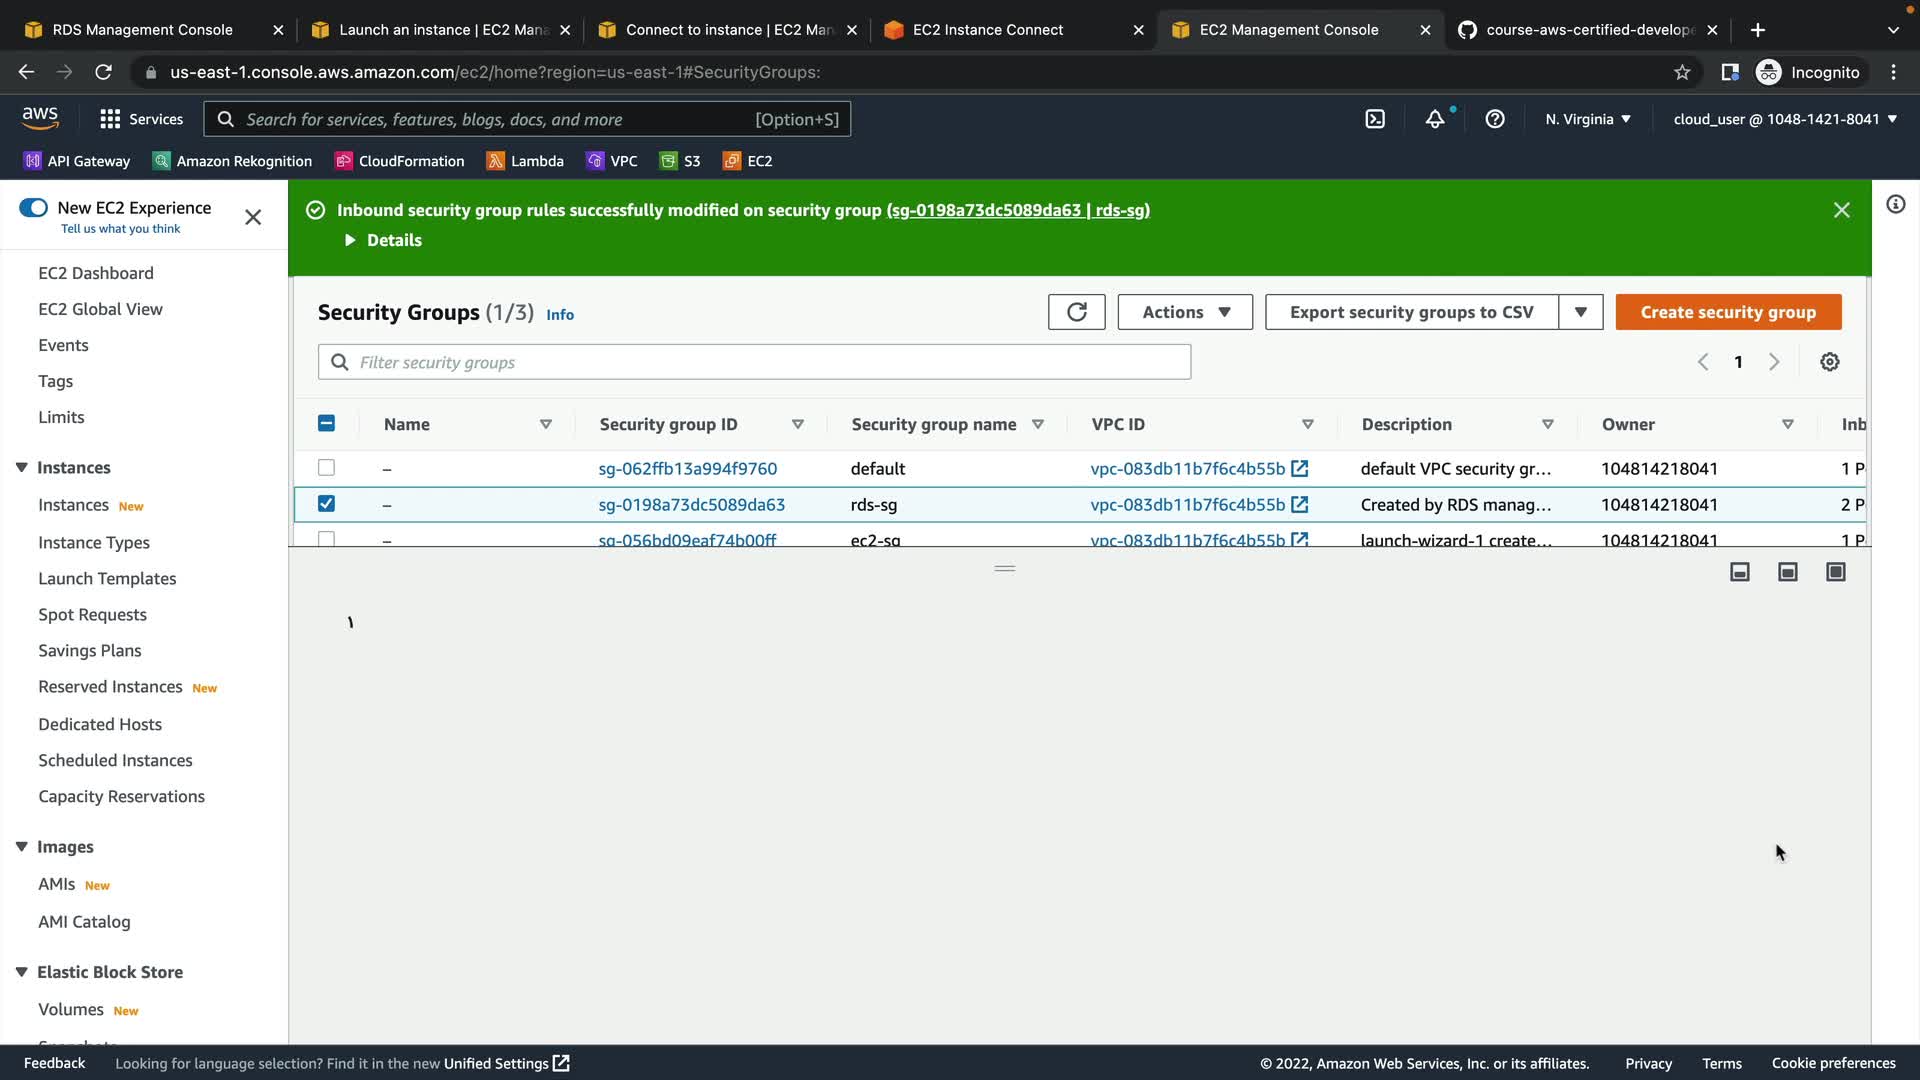The width and height of the screenshot is (1920, 1080).
Task: Click the Filter security groups field
Action: point(754,362)
